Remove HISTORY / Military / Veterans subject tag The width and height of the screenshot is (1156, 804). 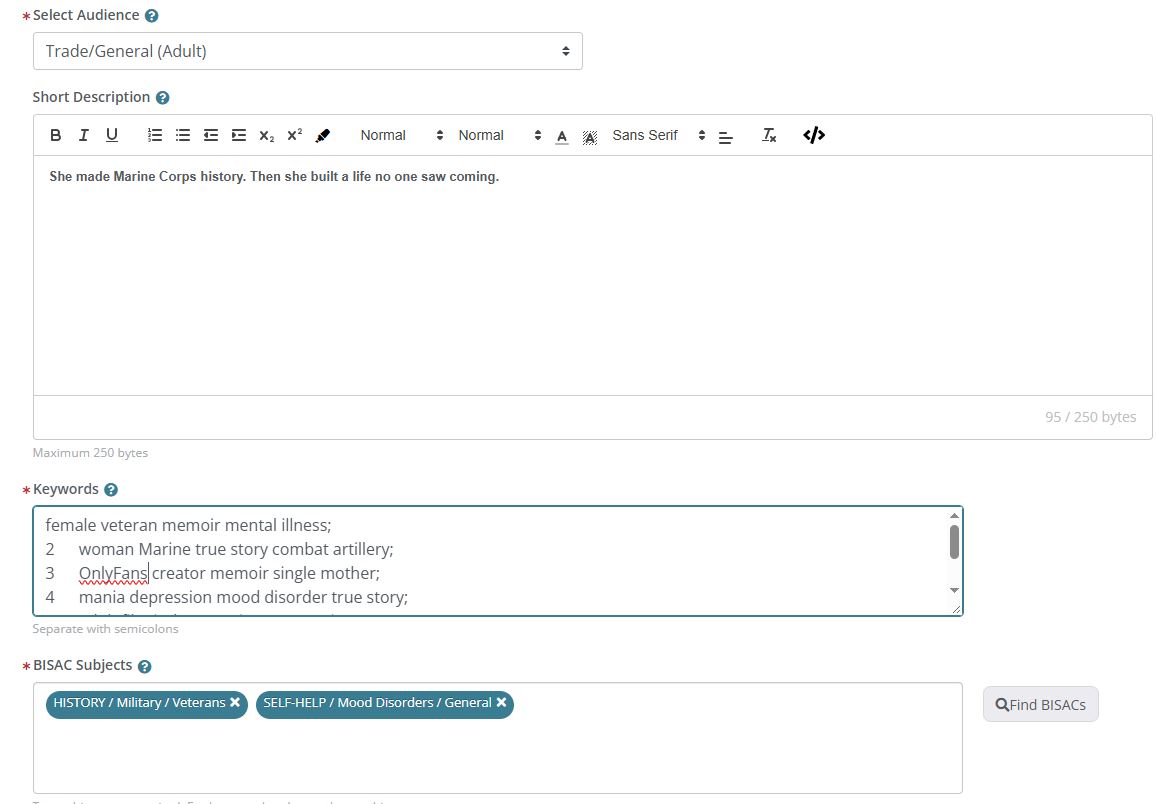click(x=235, y=702)
